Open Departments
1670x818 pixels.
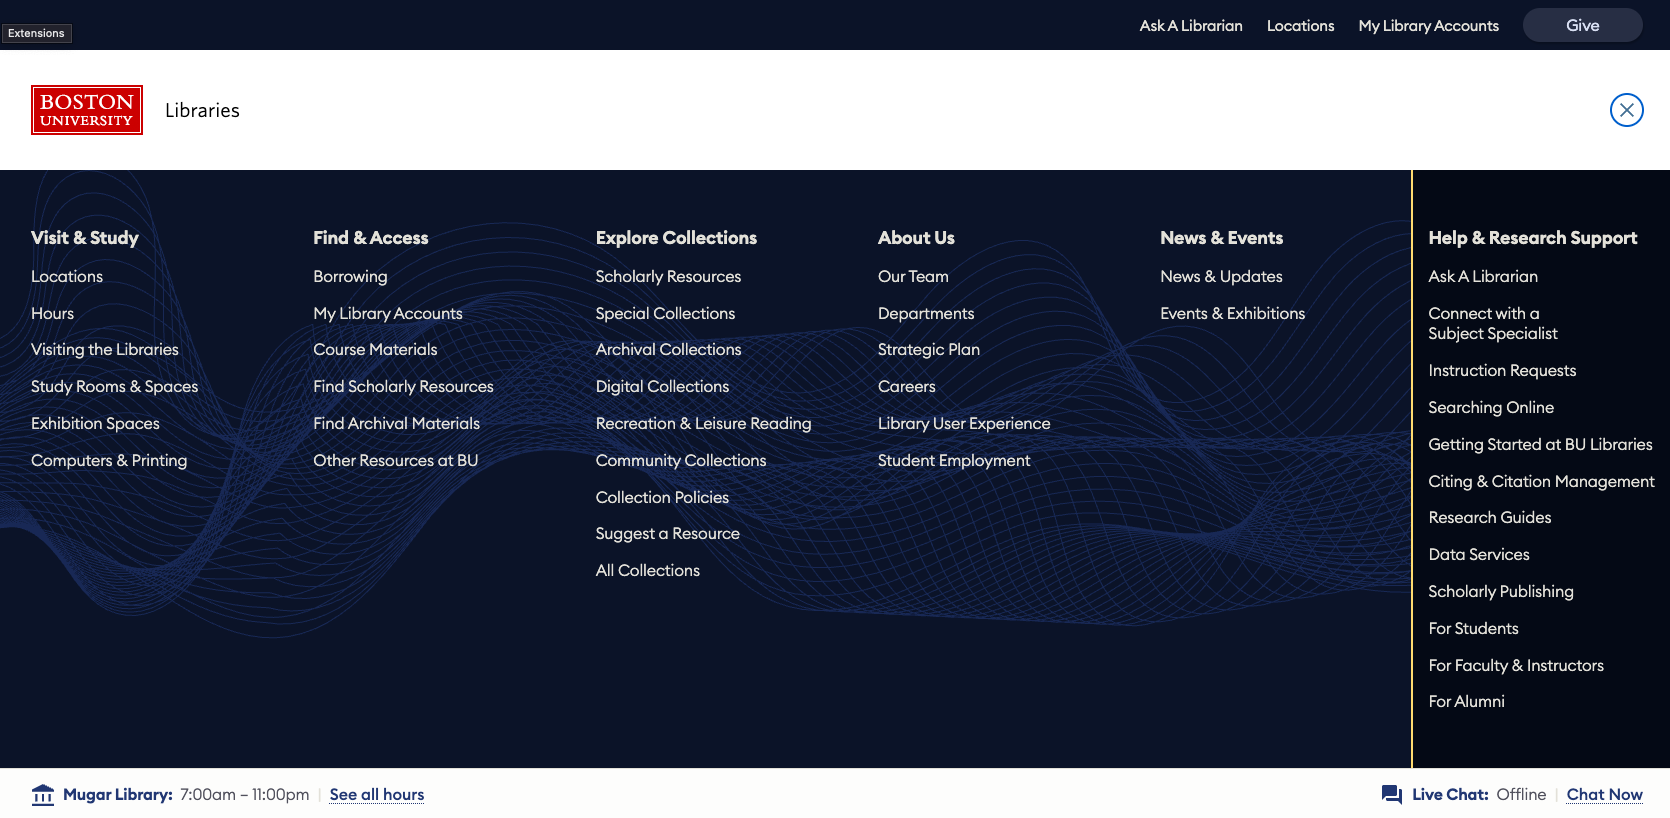pos(926,313)
